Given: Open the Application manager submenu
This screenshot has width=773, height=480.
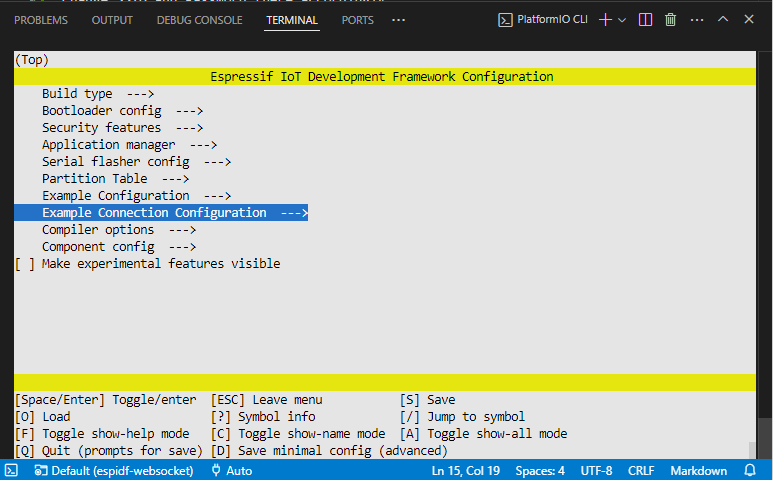Looking at the screenshot, I should (x=129, y=144).
